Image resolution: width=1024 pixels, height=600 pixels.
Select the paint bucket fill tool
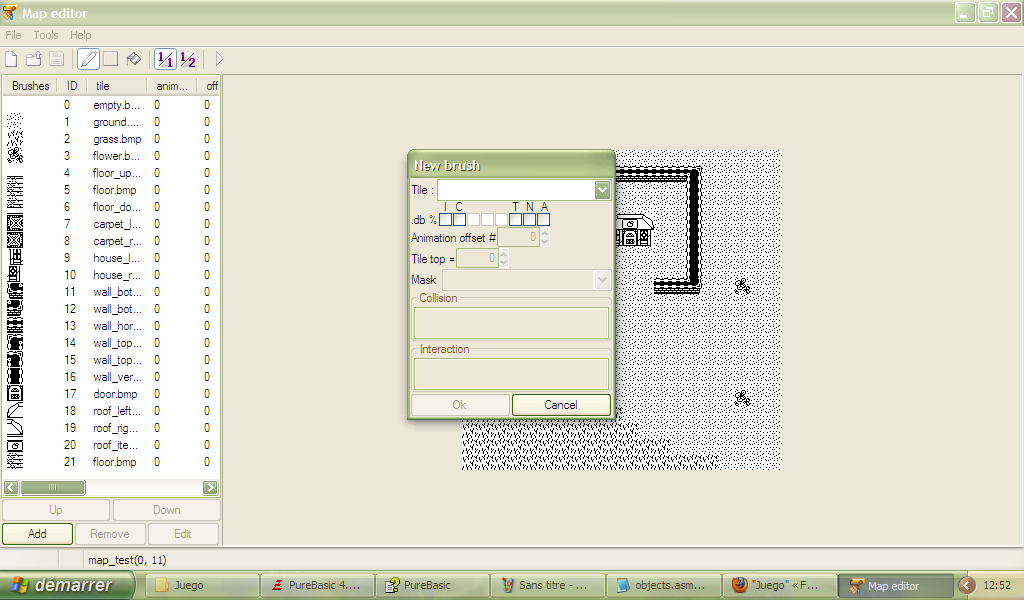(133, 59)
